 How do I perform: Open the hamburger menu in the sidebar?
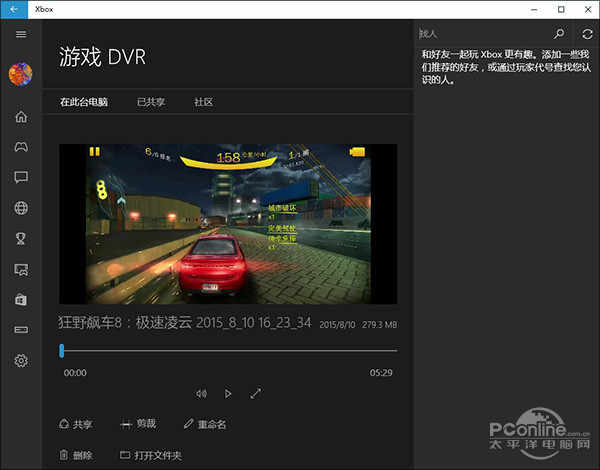point(20,34)
